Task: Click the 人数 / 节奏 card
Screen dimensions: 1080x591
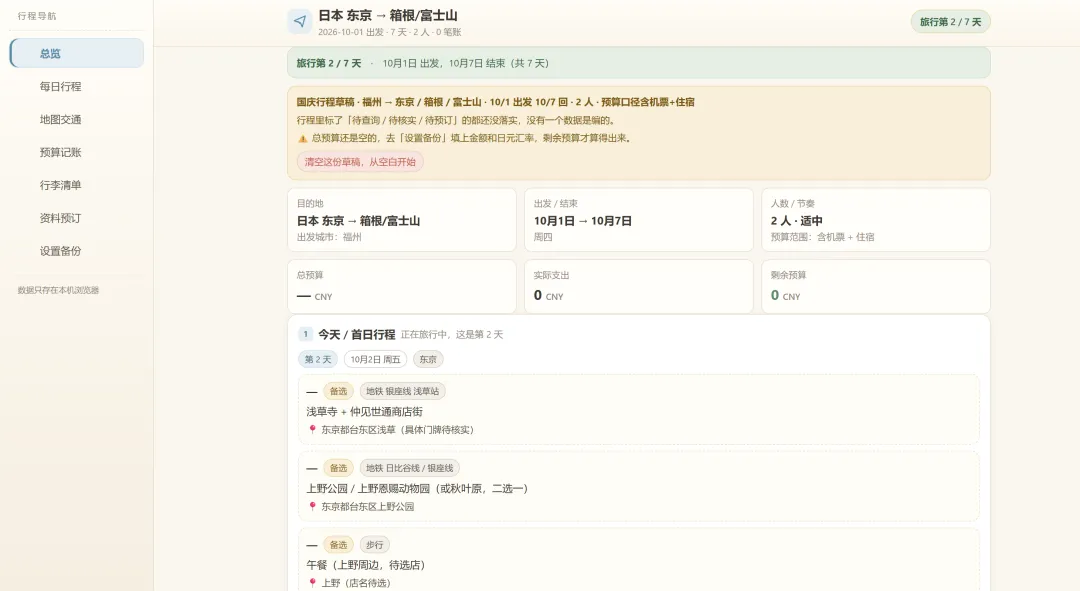Action: 875,220
